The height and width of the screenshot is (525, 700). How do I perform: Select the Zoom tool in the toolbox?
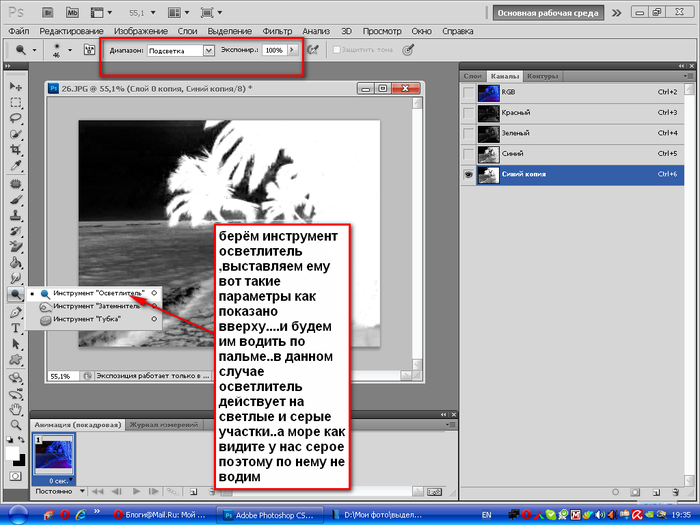coord(16,425)
